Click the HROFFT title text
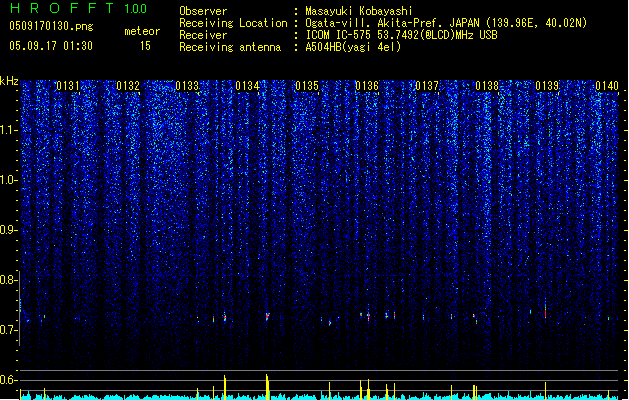Image resolution: width=629 pixels, height=400 pixels. [61, 8]
